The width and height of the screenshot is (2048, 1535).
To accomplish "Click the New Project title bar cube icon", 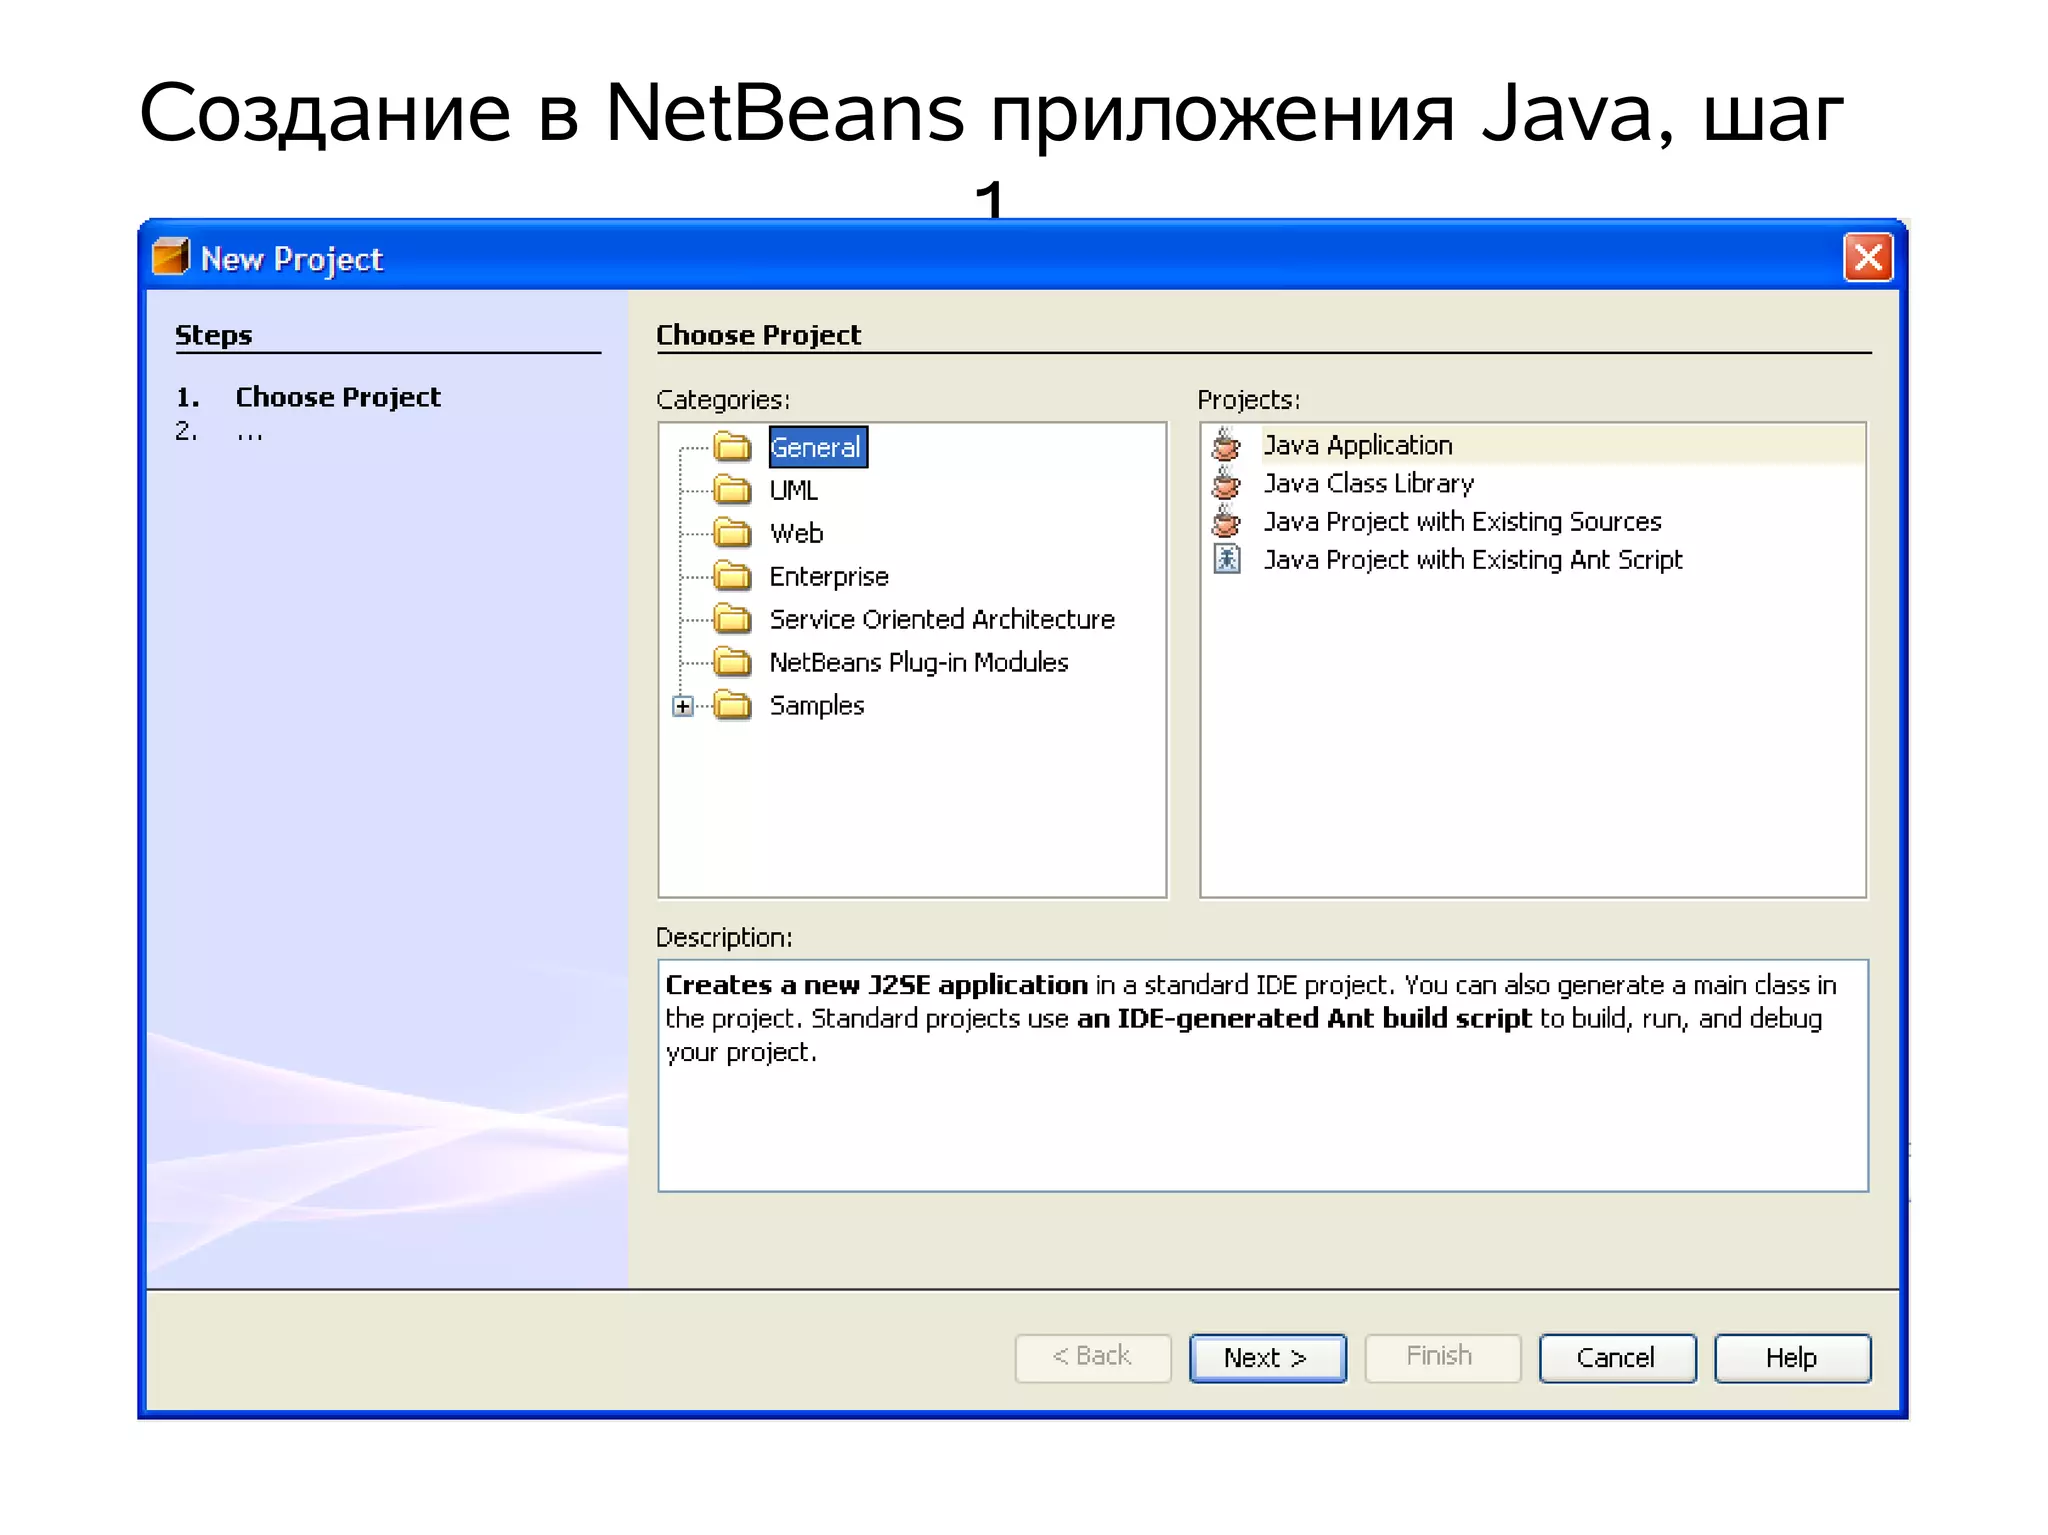I will tap(171, 257).
